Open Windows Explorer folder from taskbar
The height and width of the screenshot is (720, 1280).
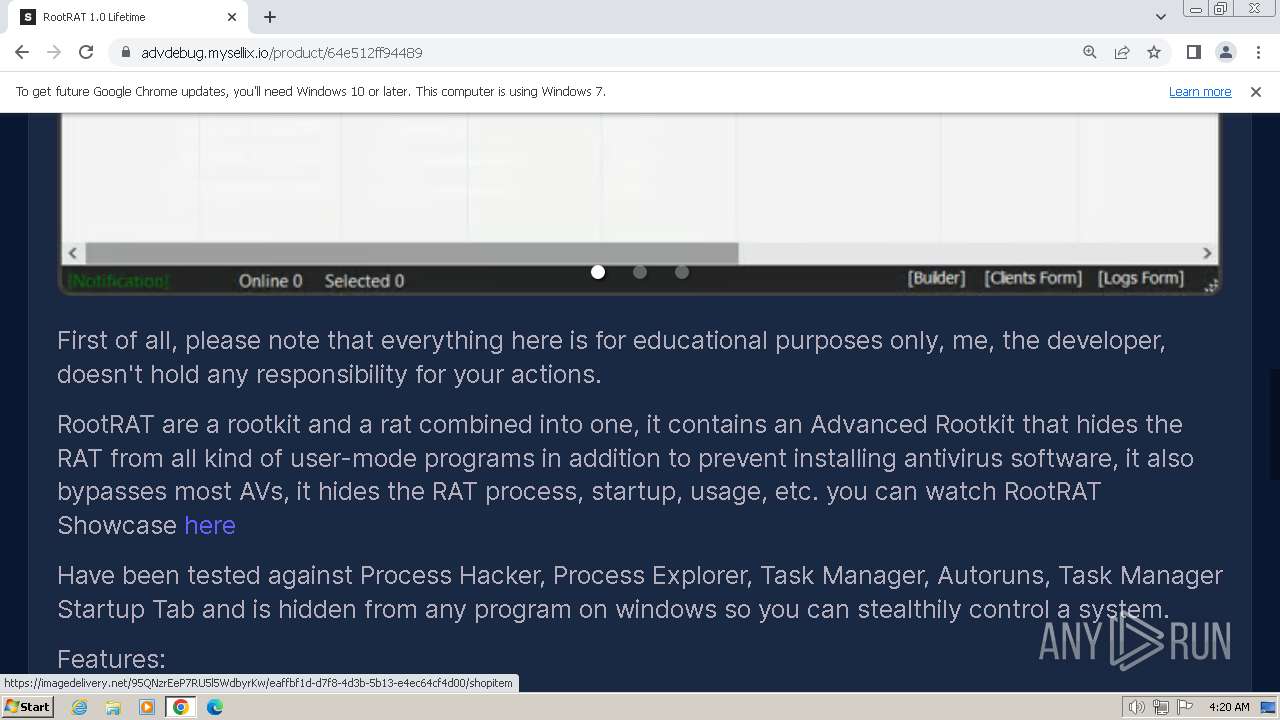coord(113,707)
